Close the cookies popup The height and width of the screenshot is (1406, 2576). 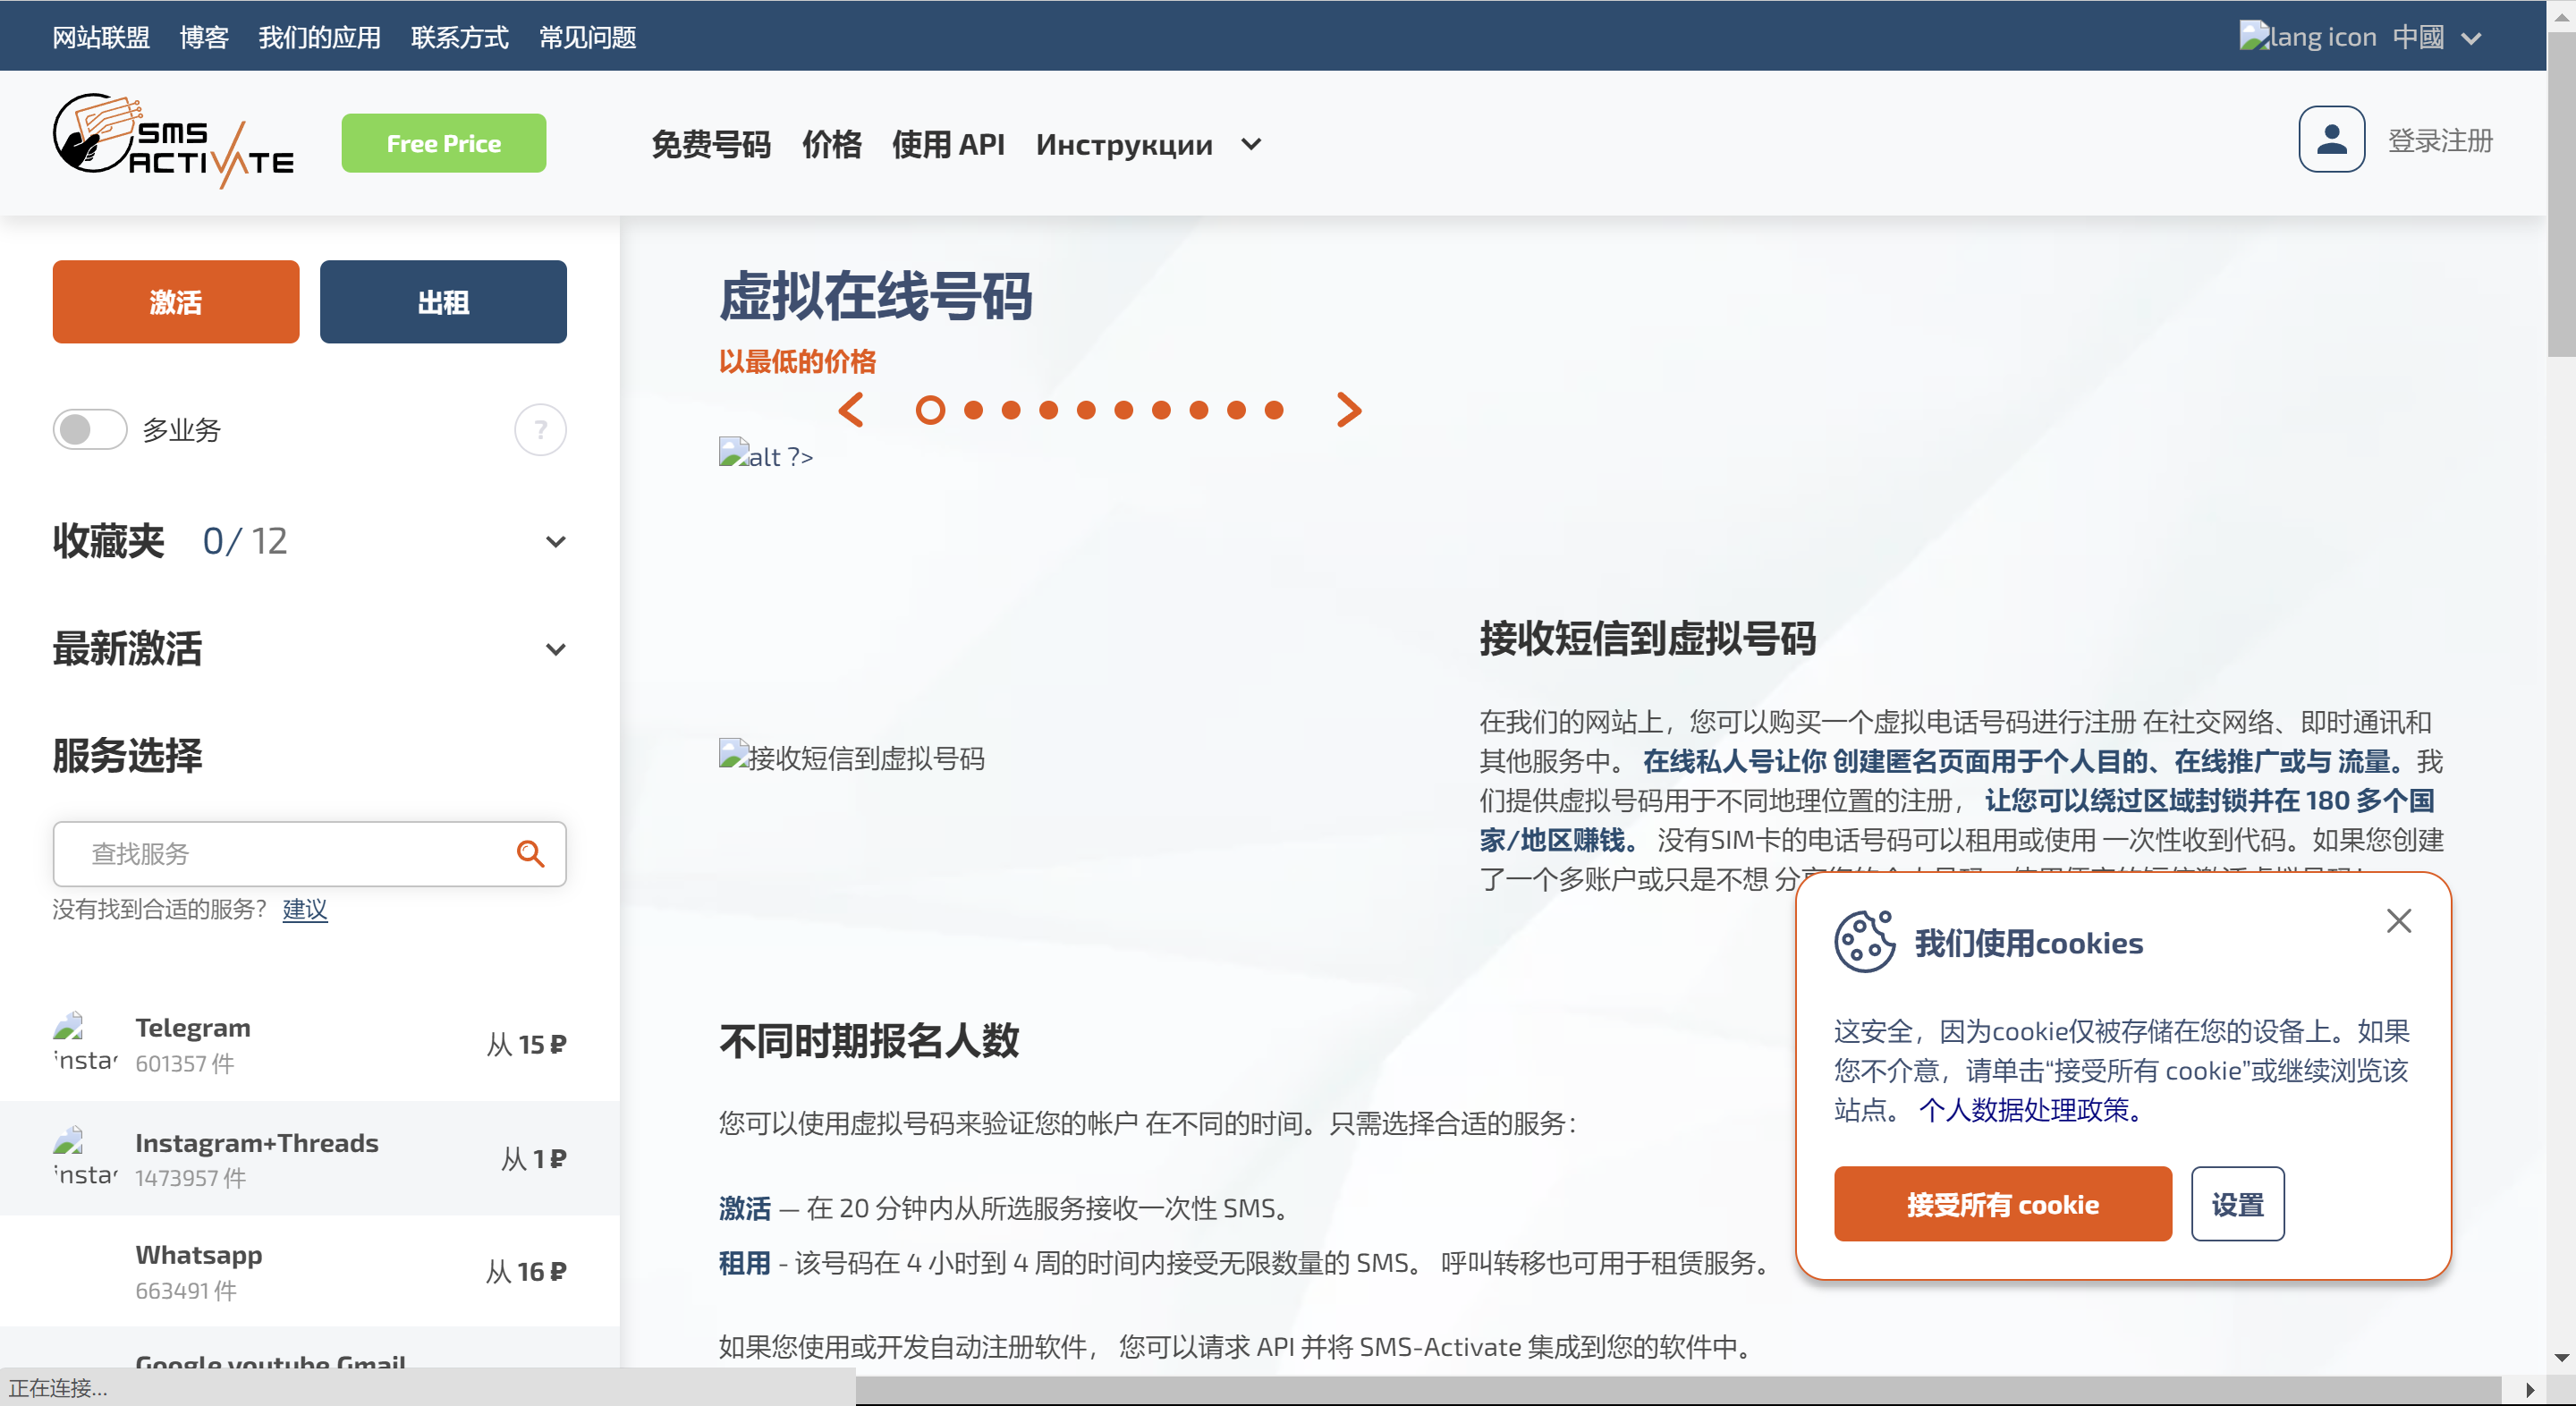tap(2398, 921)
